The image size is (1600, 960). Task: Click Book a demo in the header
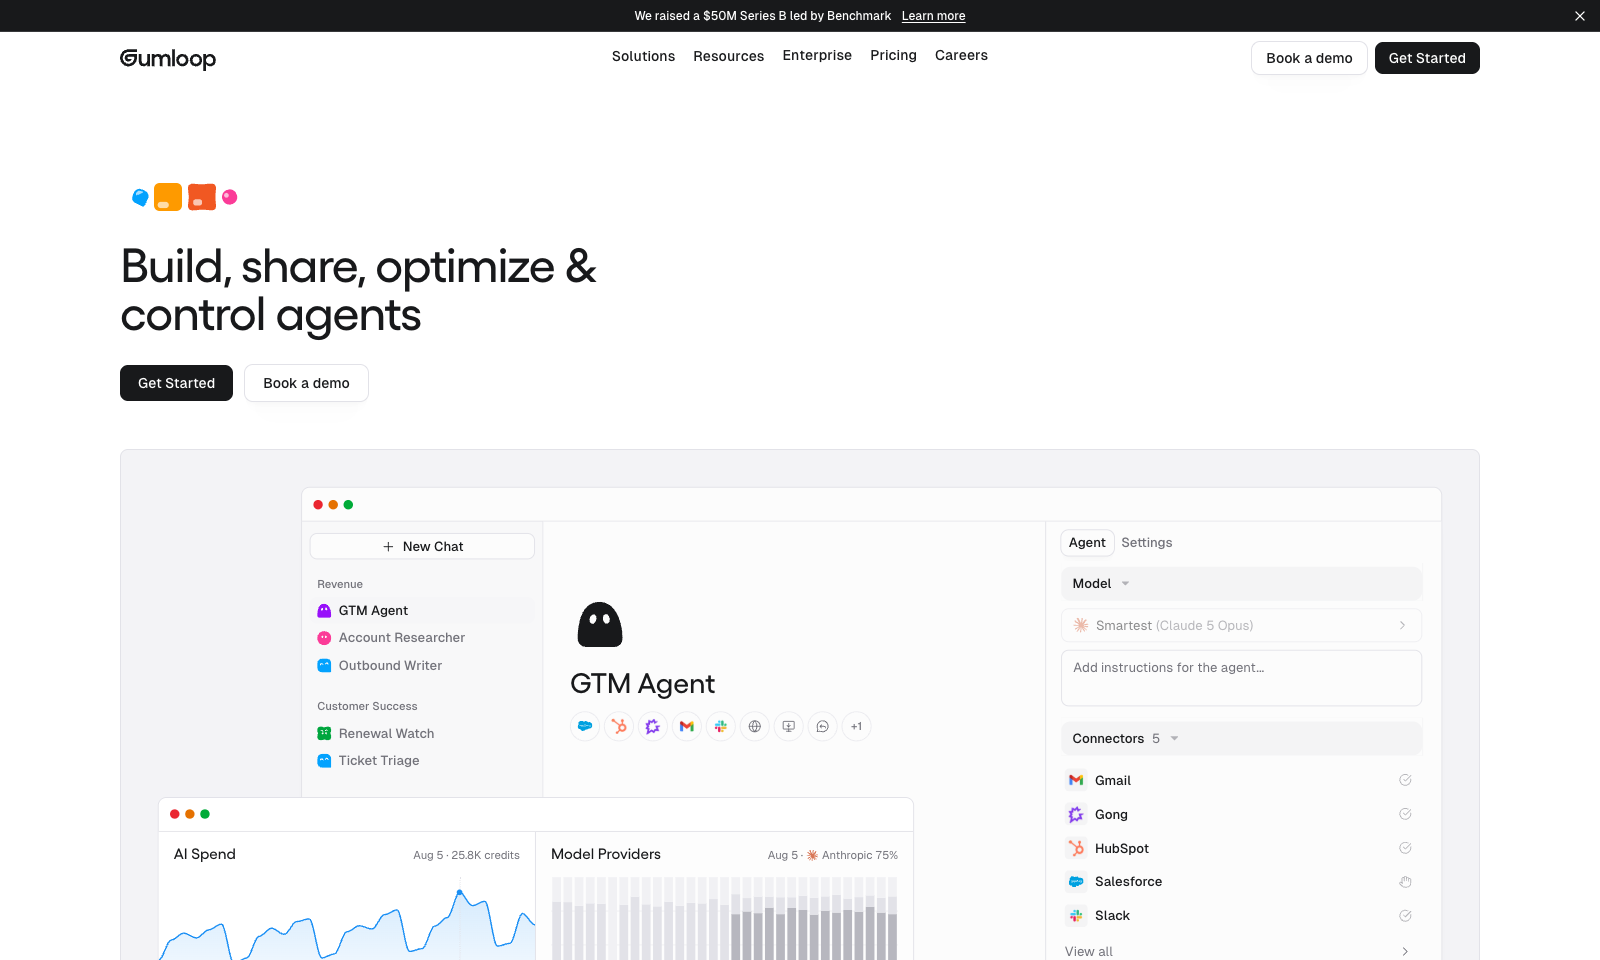coord(1309,58)
